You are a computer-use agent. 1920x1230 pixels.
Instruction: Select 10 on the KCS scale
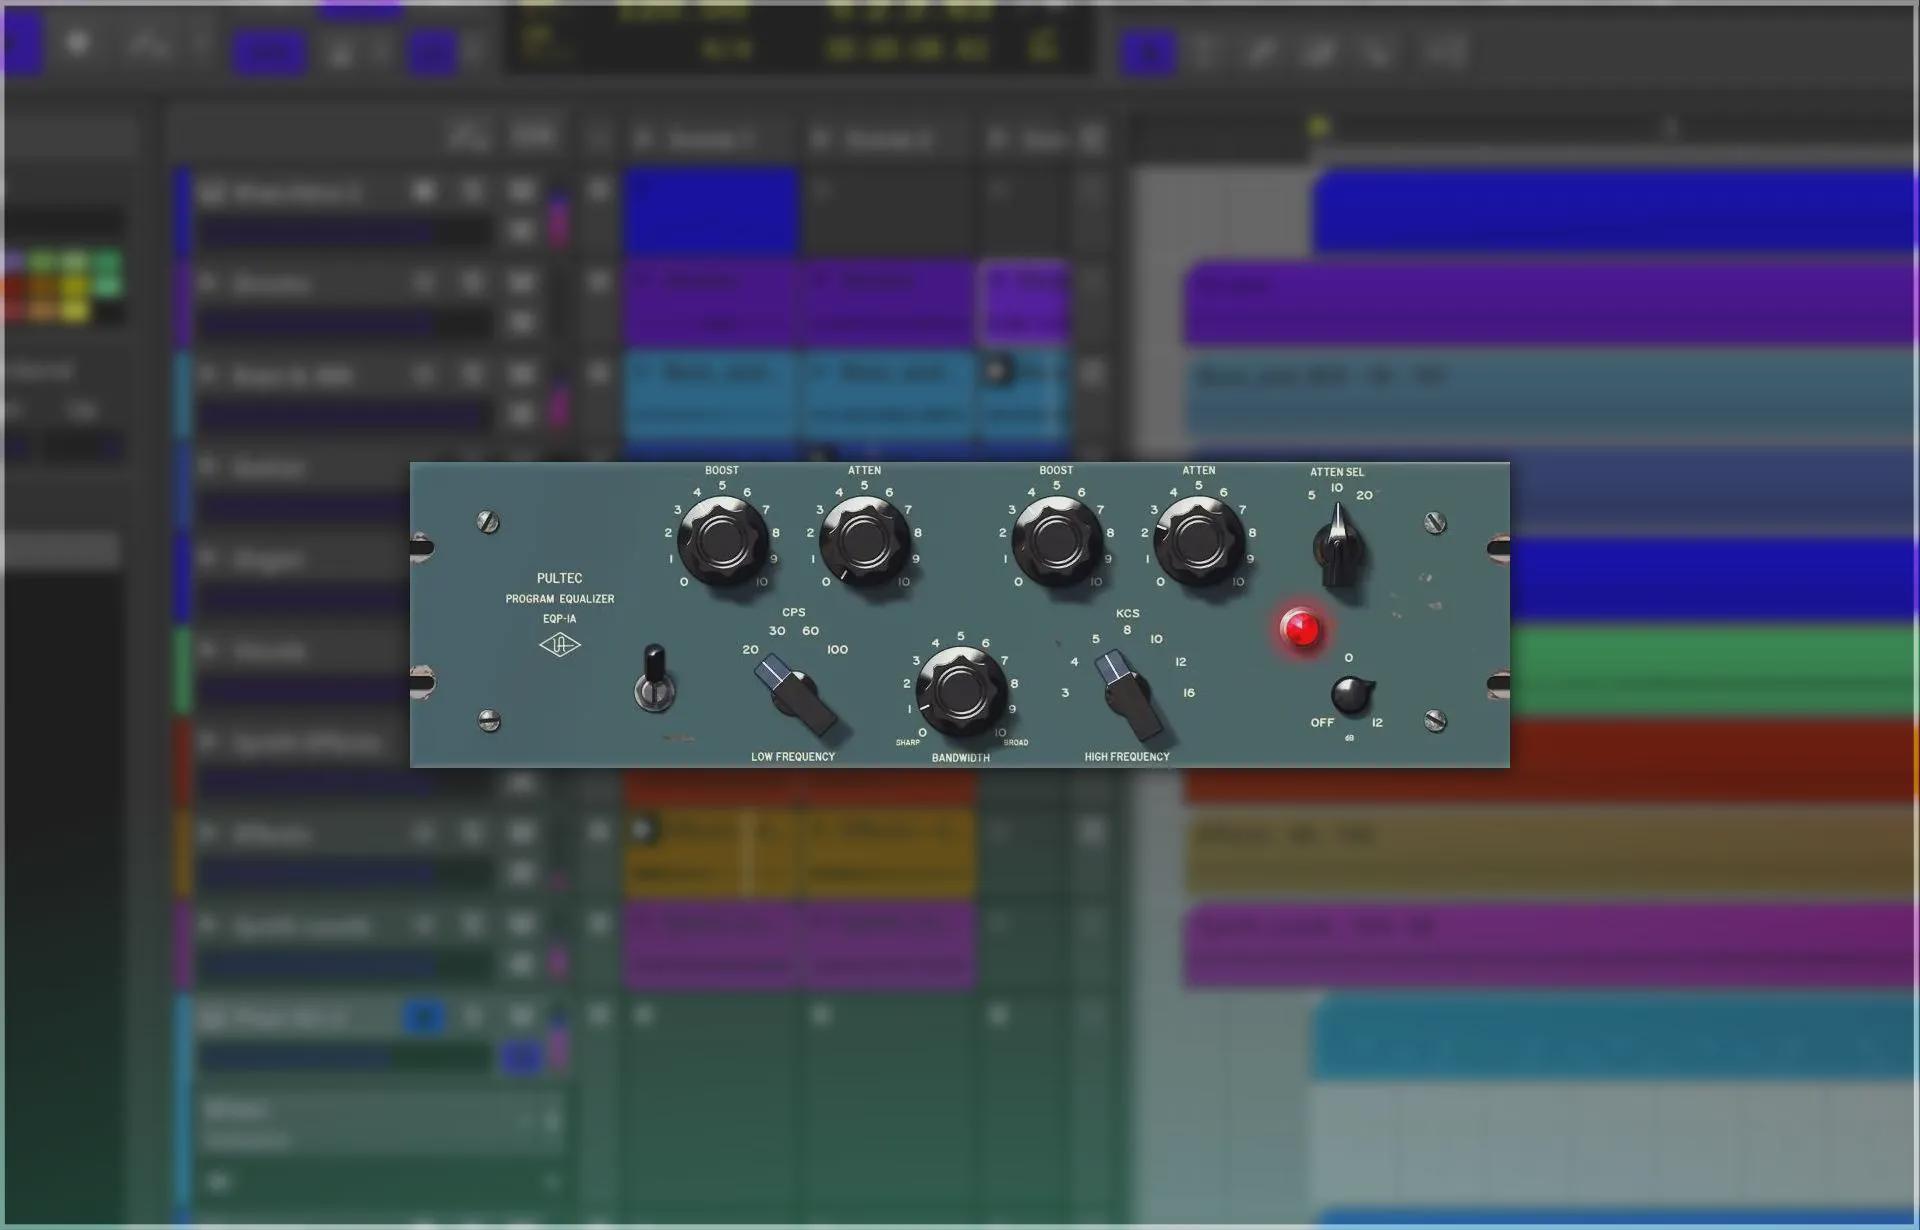click(1156, 638)
